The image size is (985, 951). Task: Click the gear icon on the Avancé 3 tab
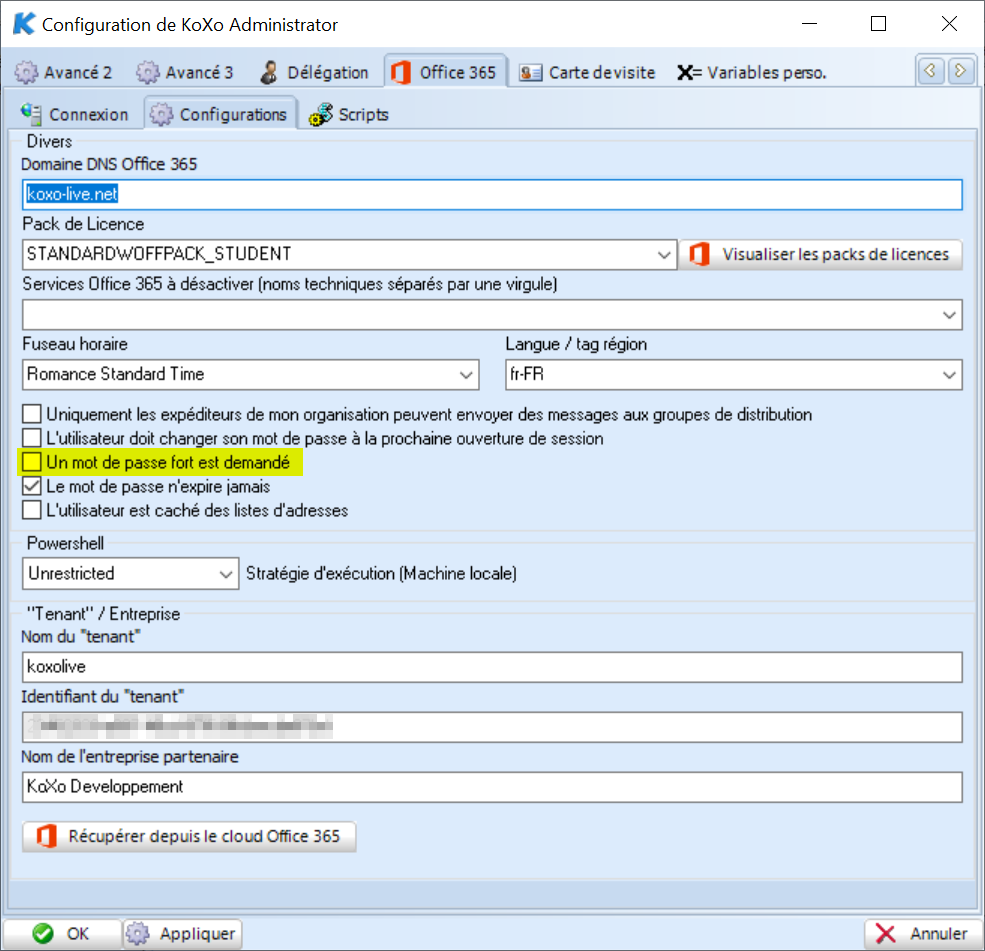click(x=148, y=72)
